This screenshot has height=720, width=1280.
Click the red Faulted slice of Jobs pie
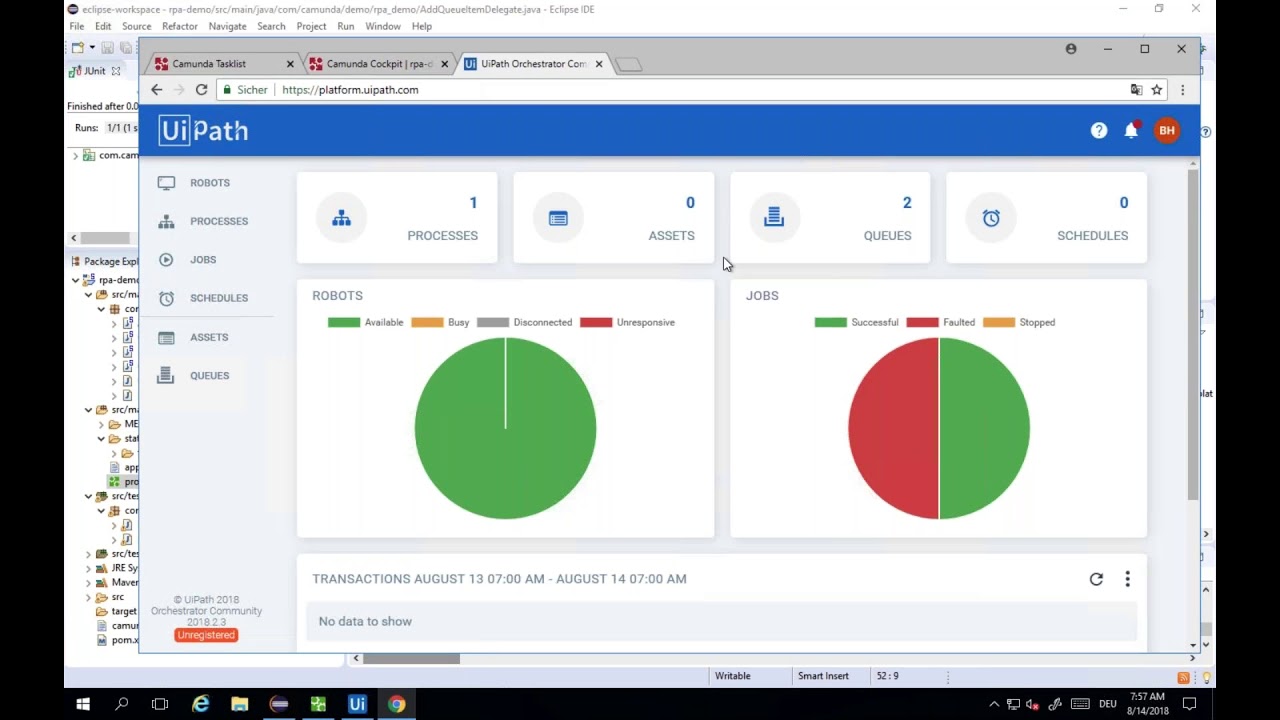click(893, 428)
